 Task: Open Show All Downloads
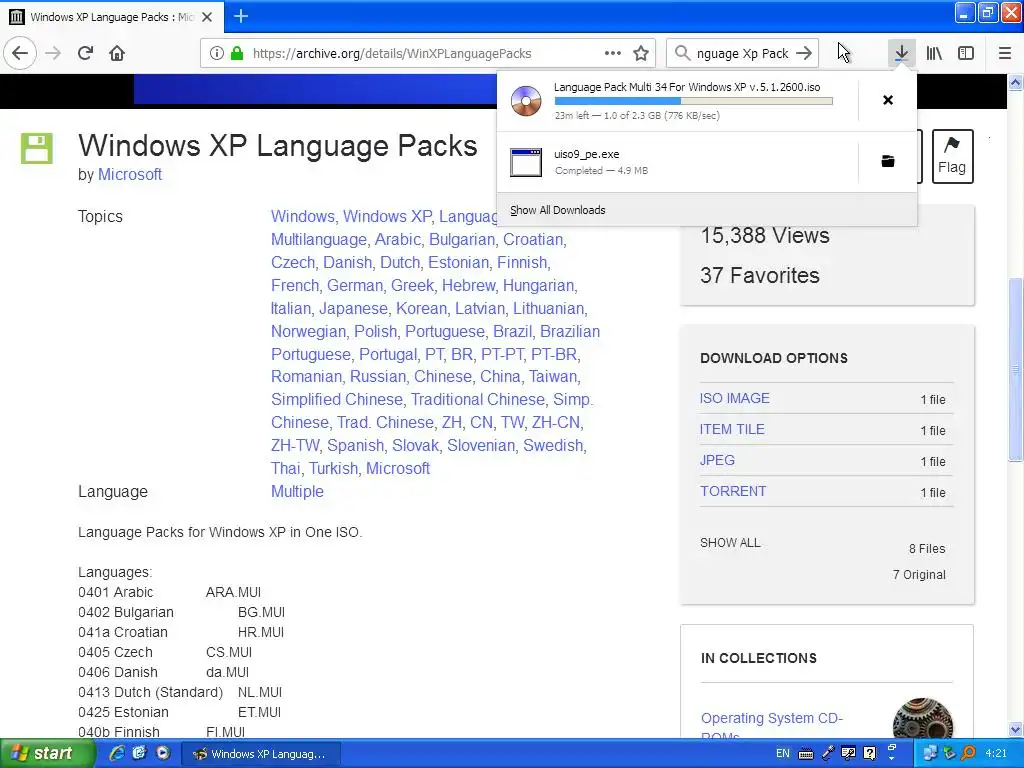coord(558,210)
